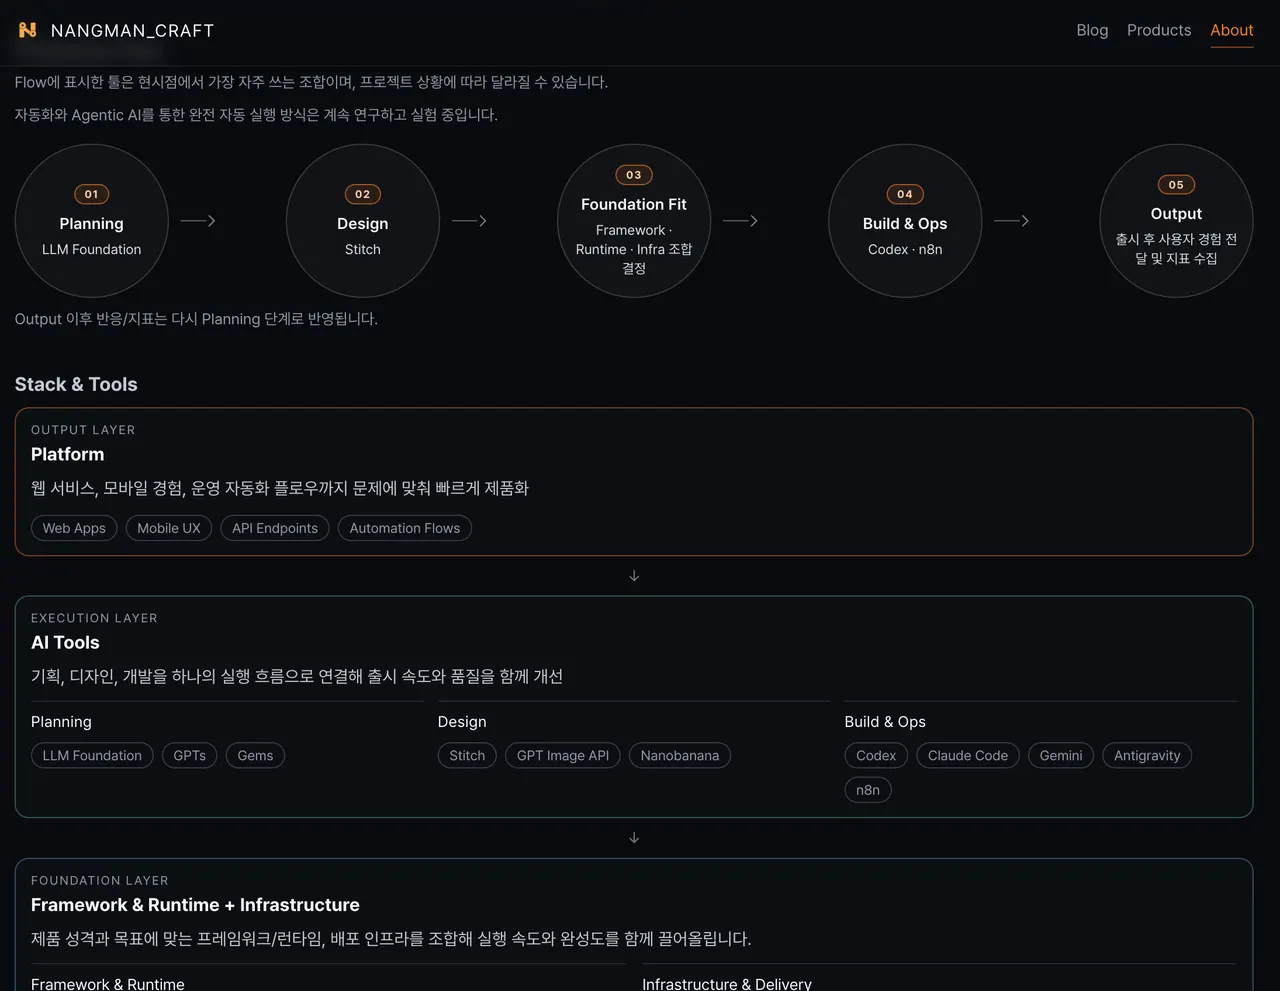Viewport: 1280px width, 991px height.
Task: Click the Web Apps tag
Action: 74,528
